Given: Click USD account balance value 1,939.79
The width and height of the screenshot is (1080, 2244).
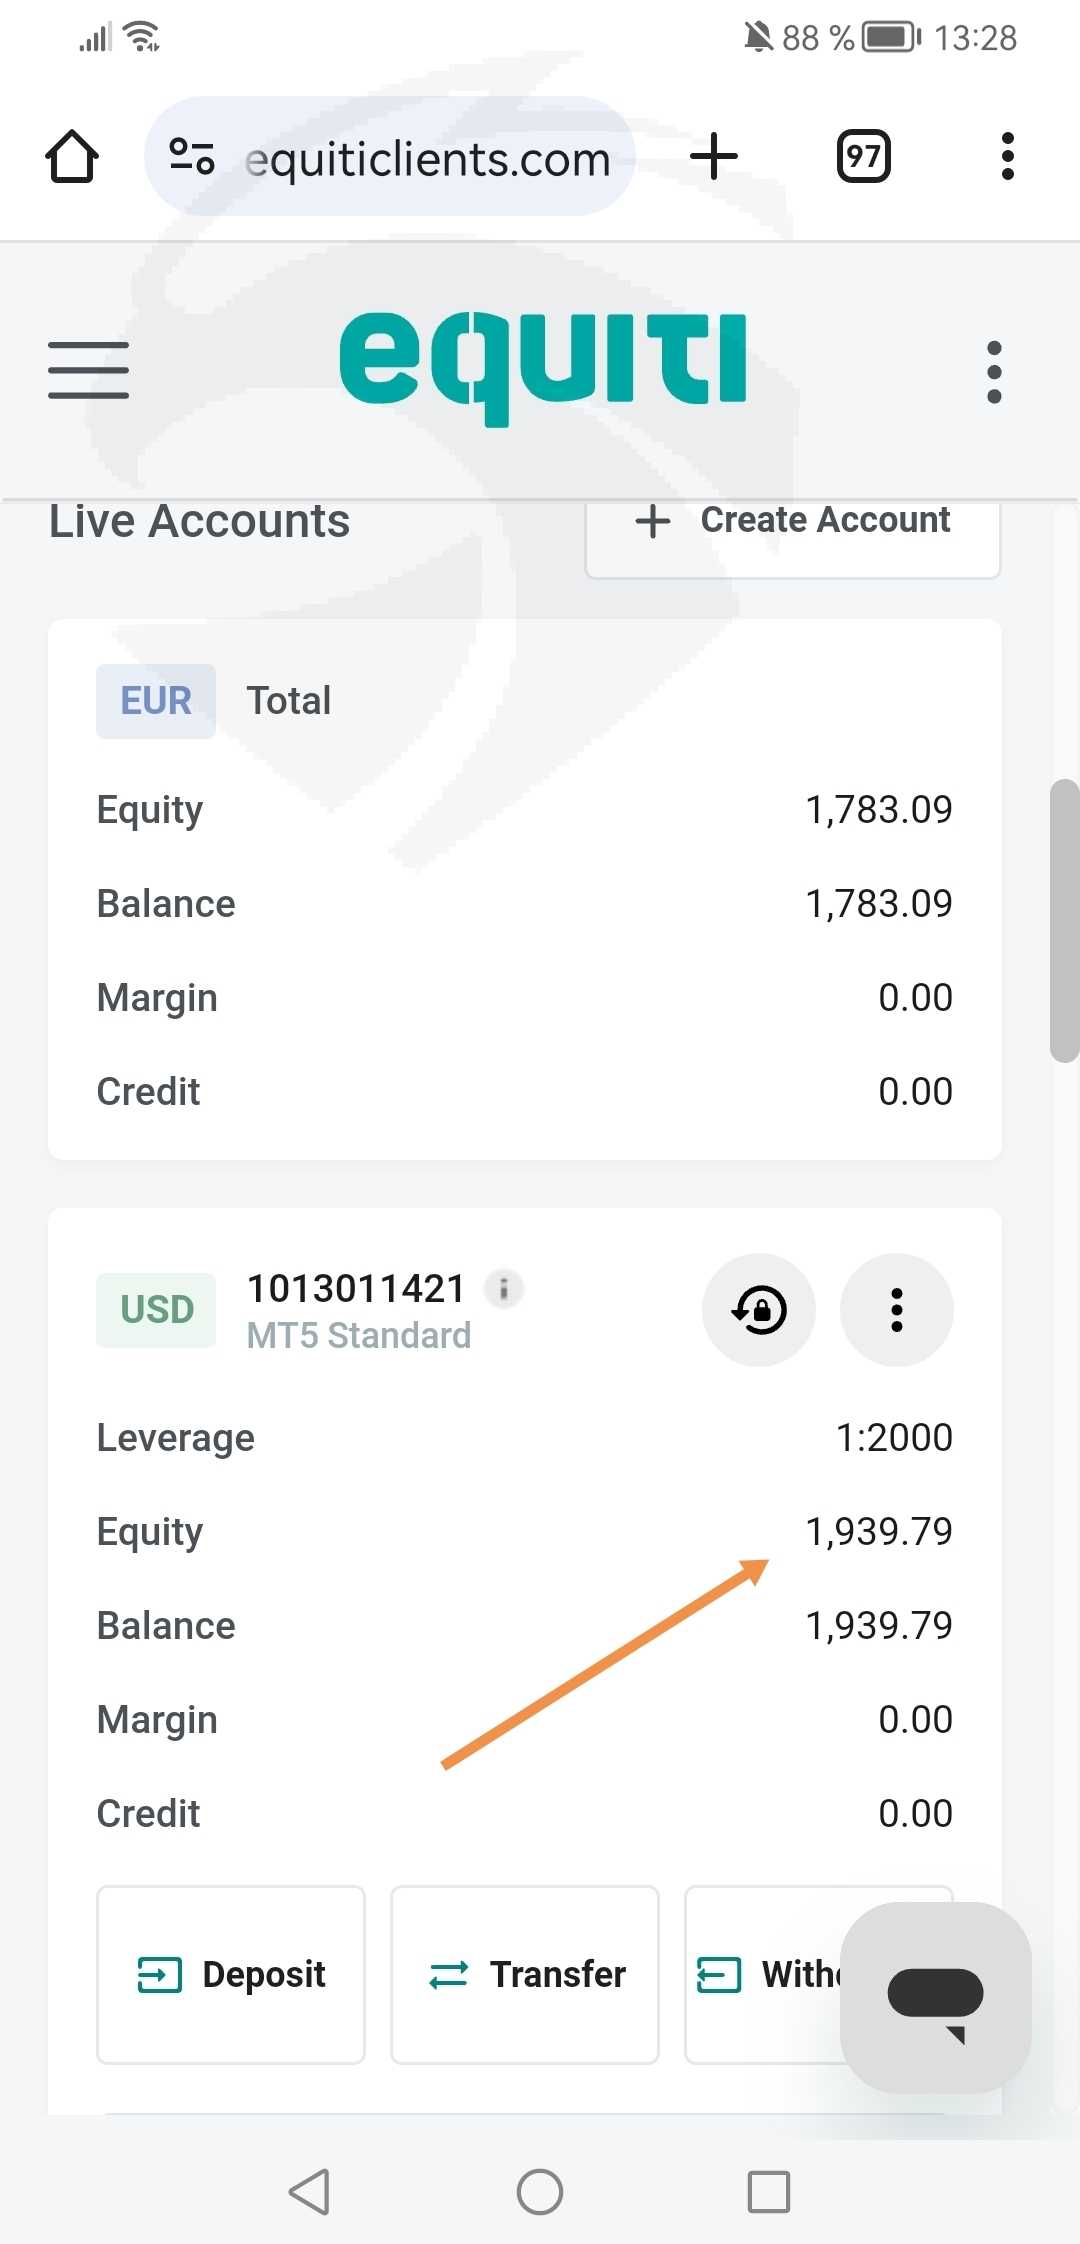Looking at the screenshot, I should (x=879, y=1626).
